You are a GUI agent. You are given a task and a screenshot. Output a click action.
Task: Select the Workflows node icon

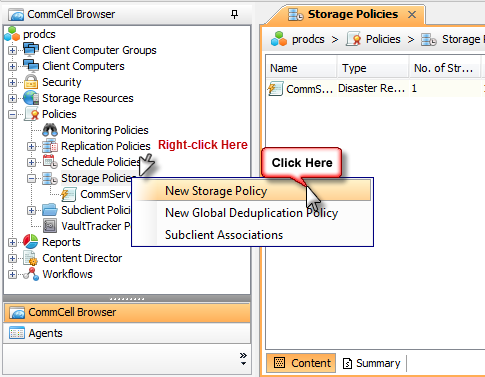[x=31, y=274]
